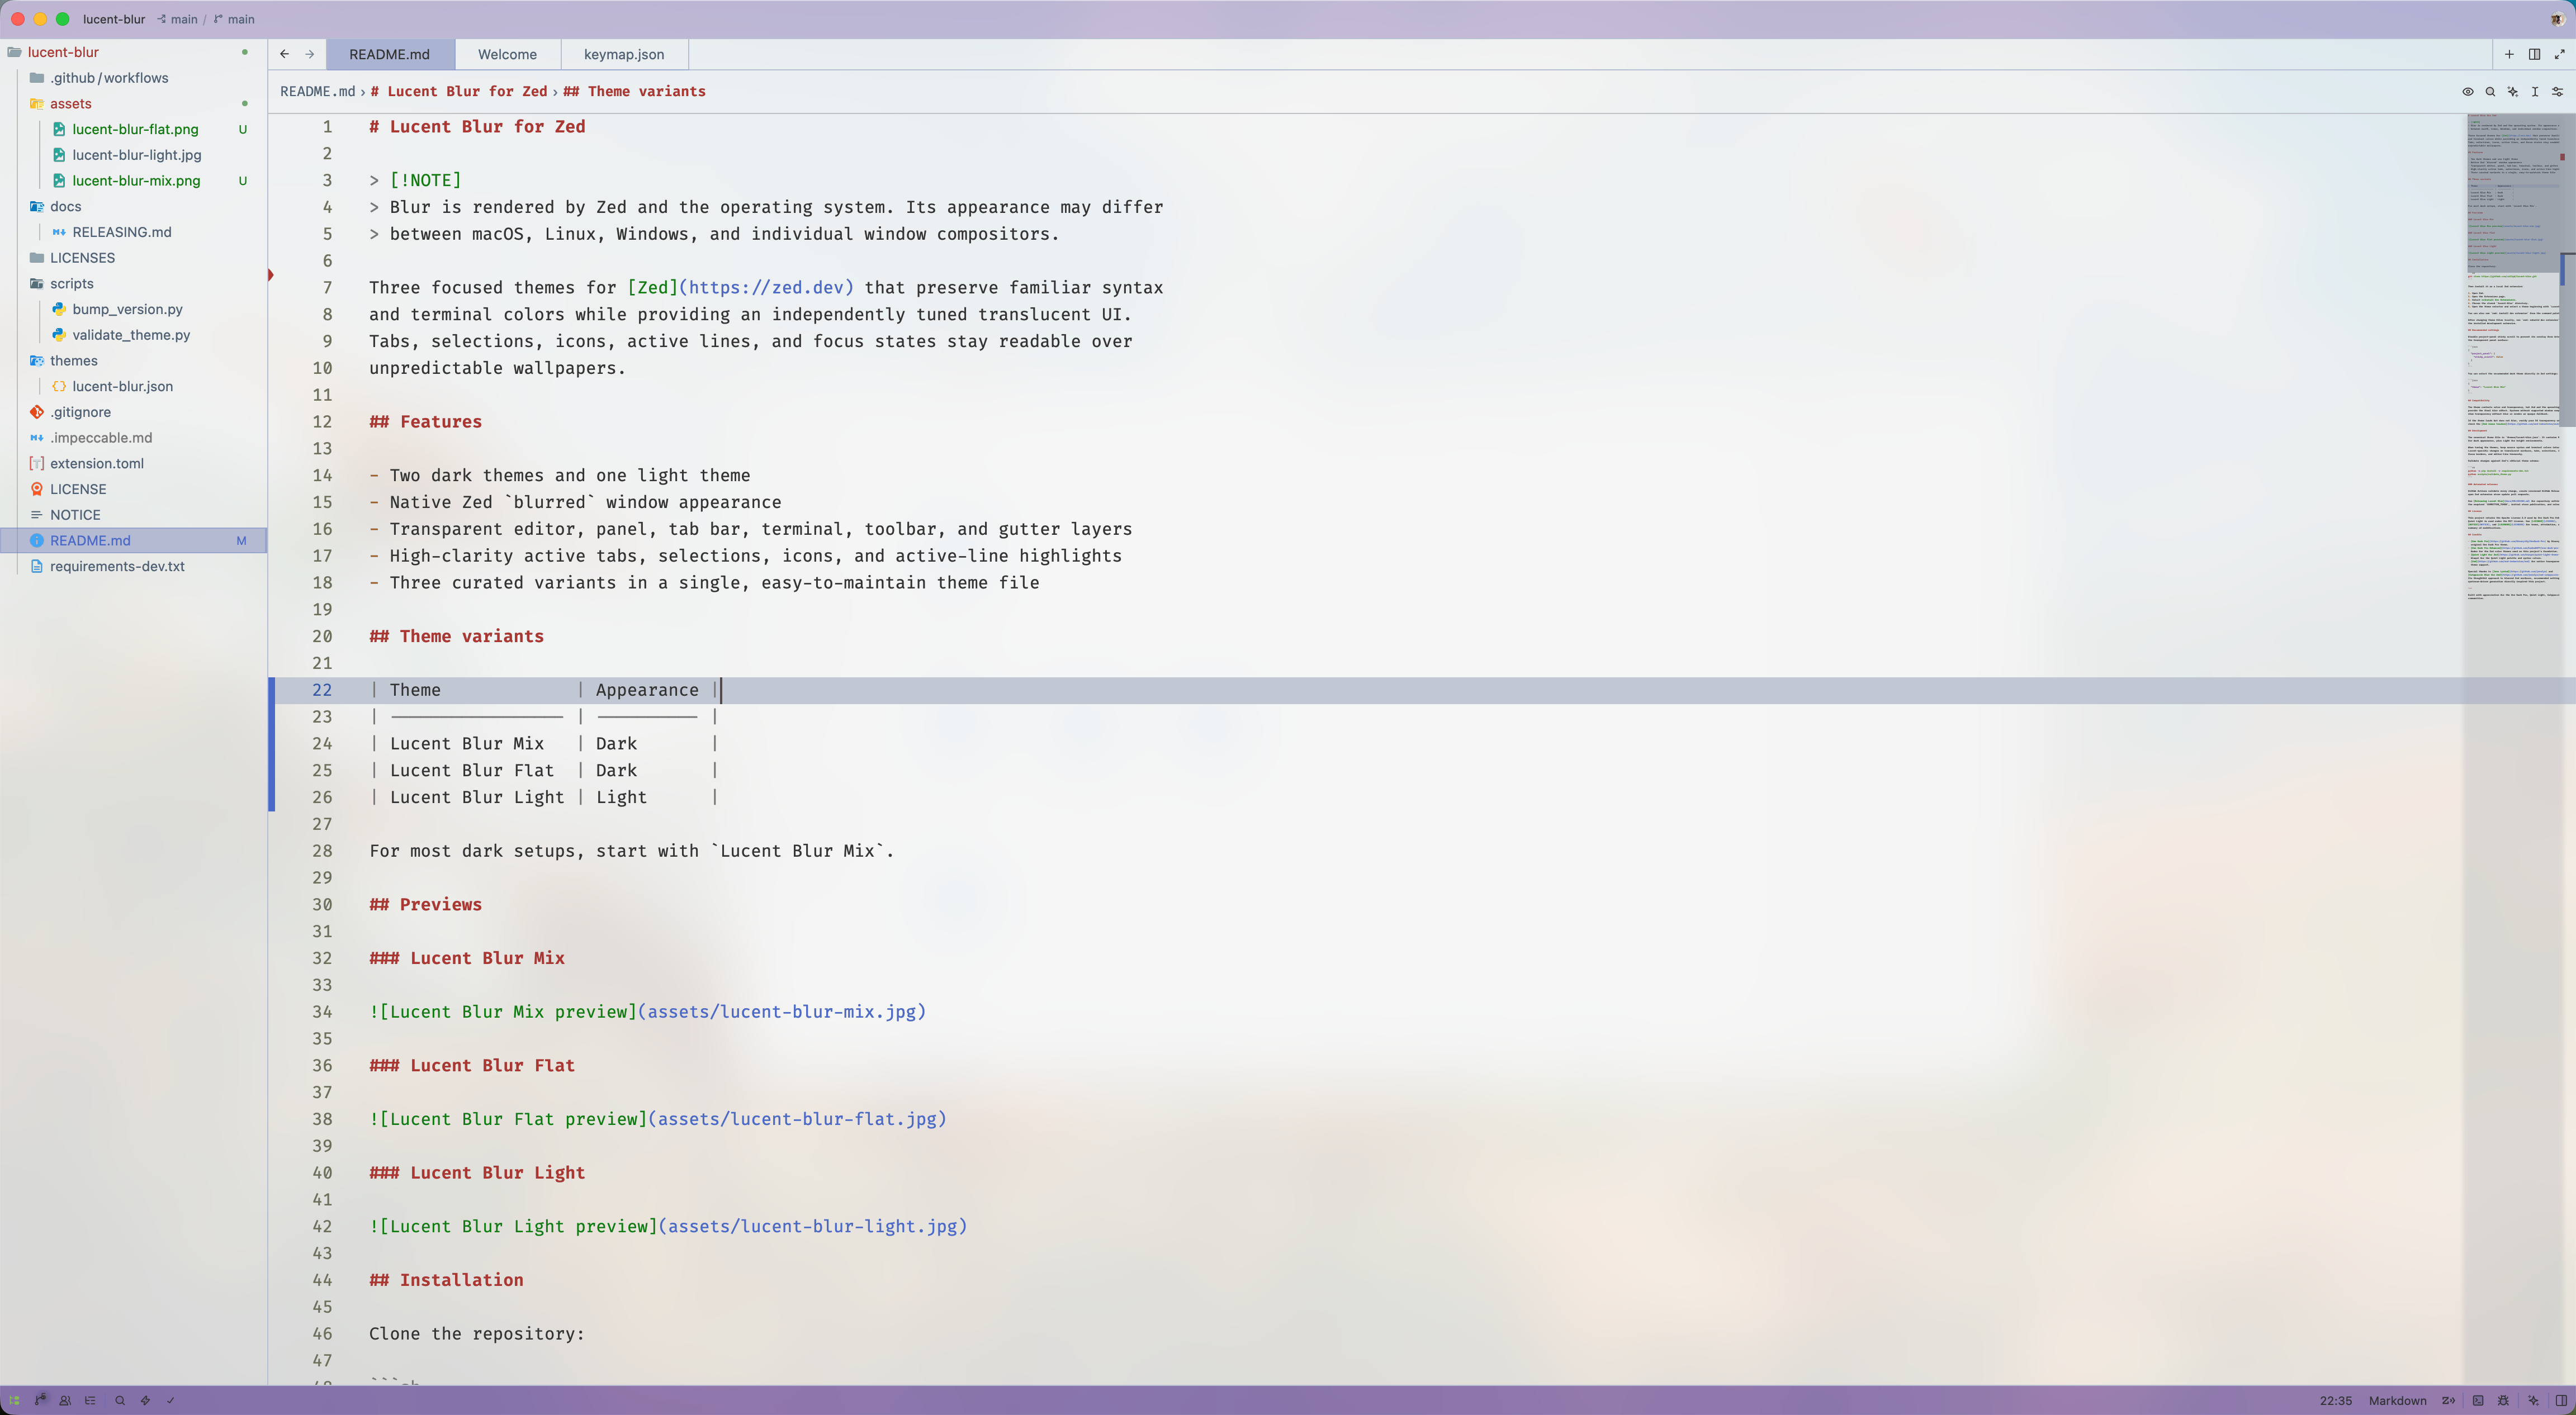2576x1415 pixels.
Task: Toggle the terminal panel
Action: tap(2478, 1400)
